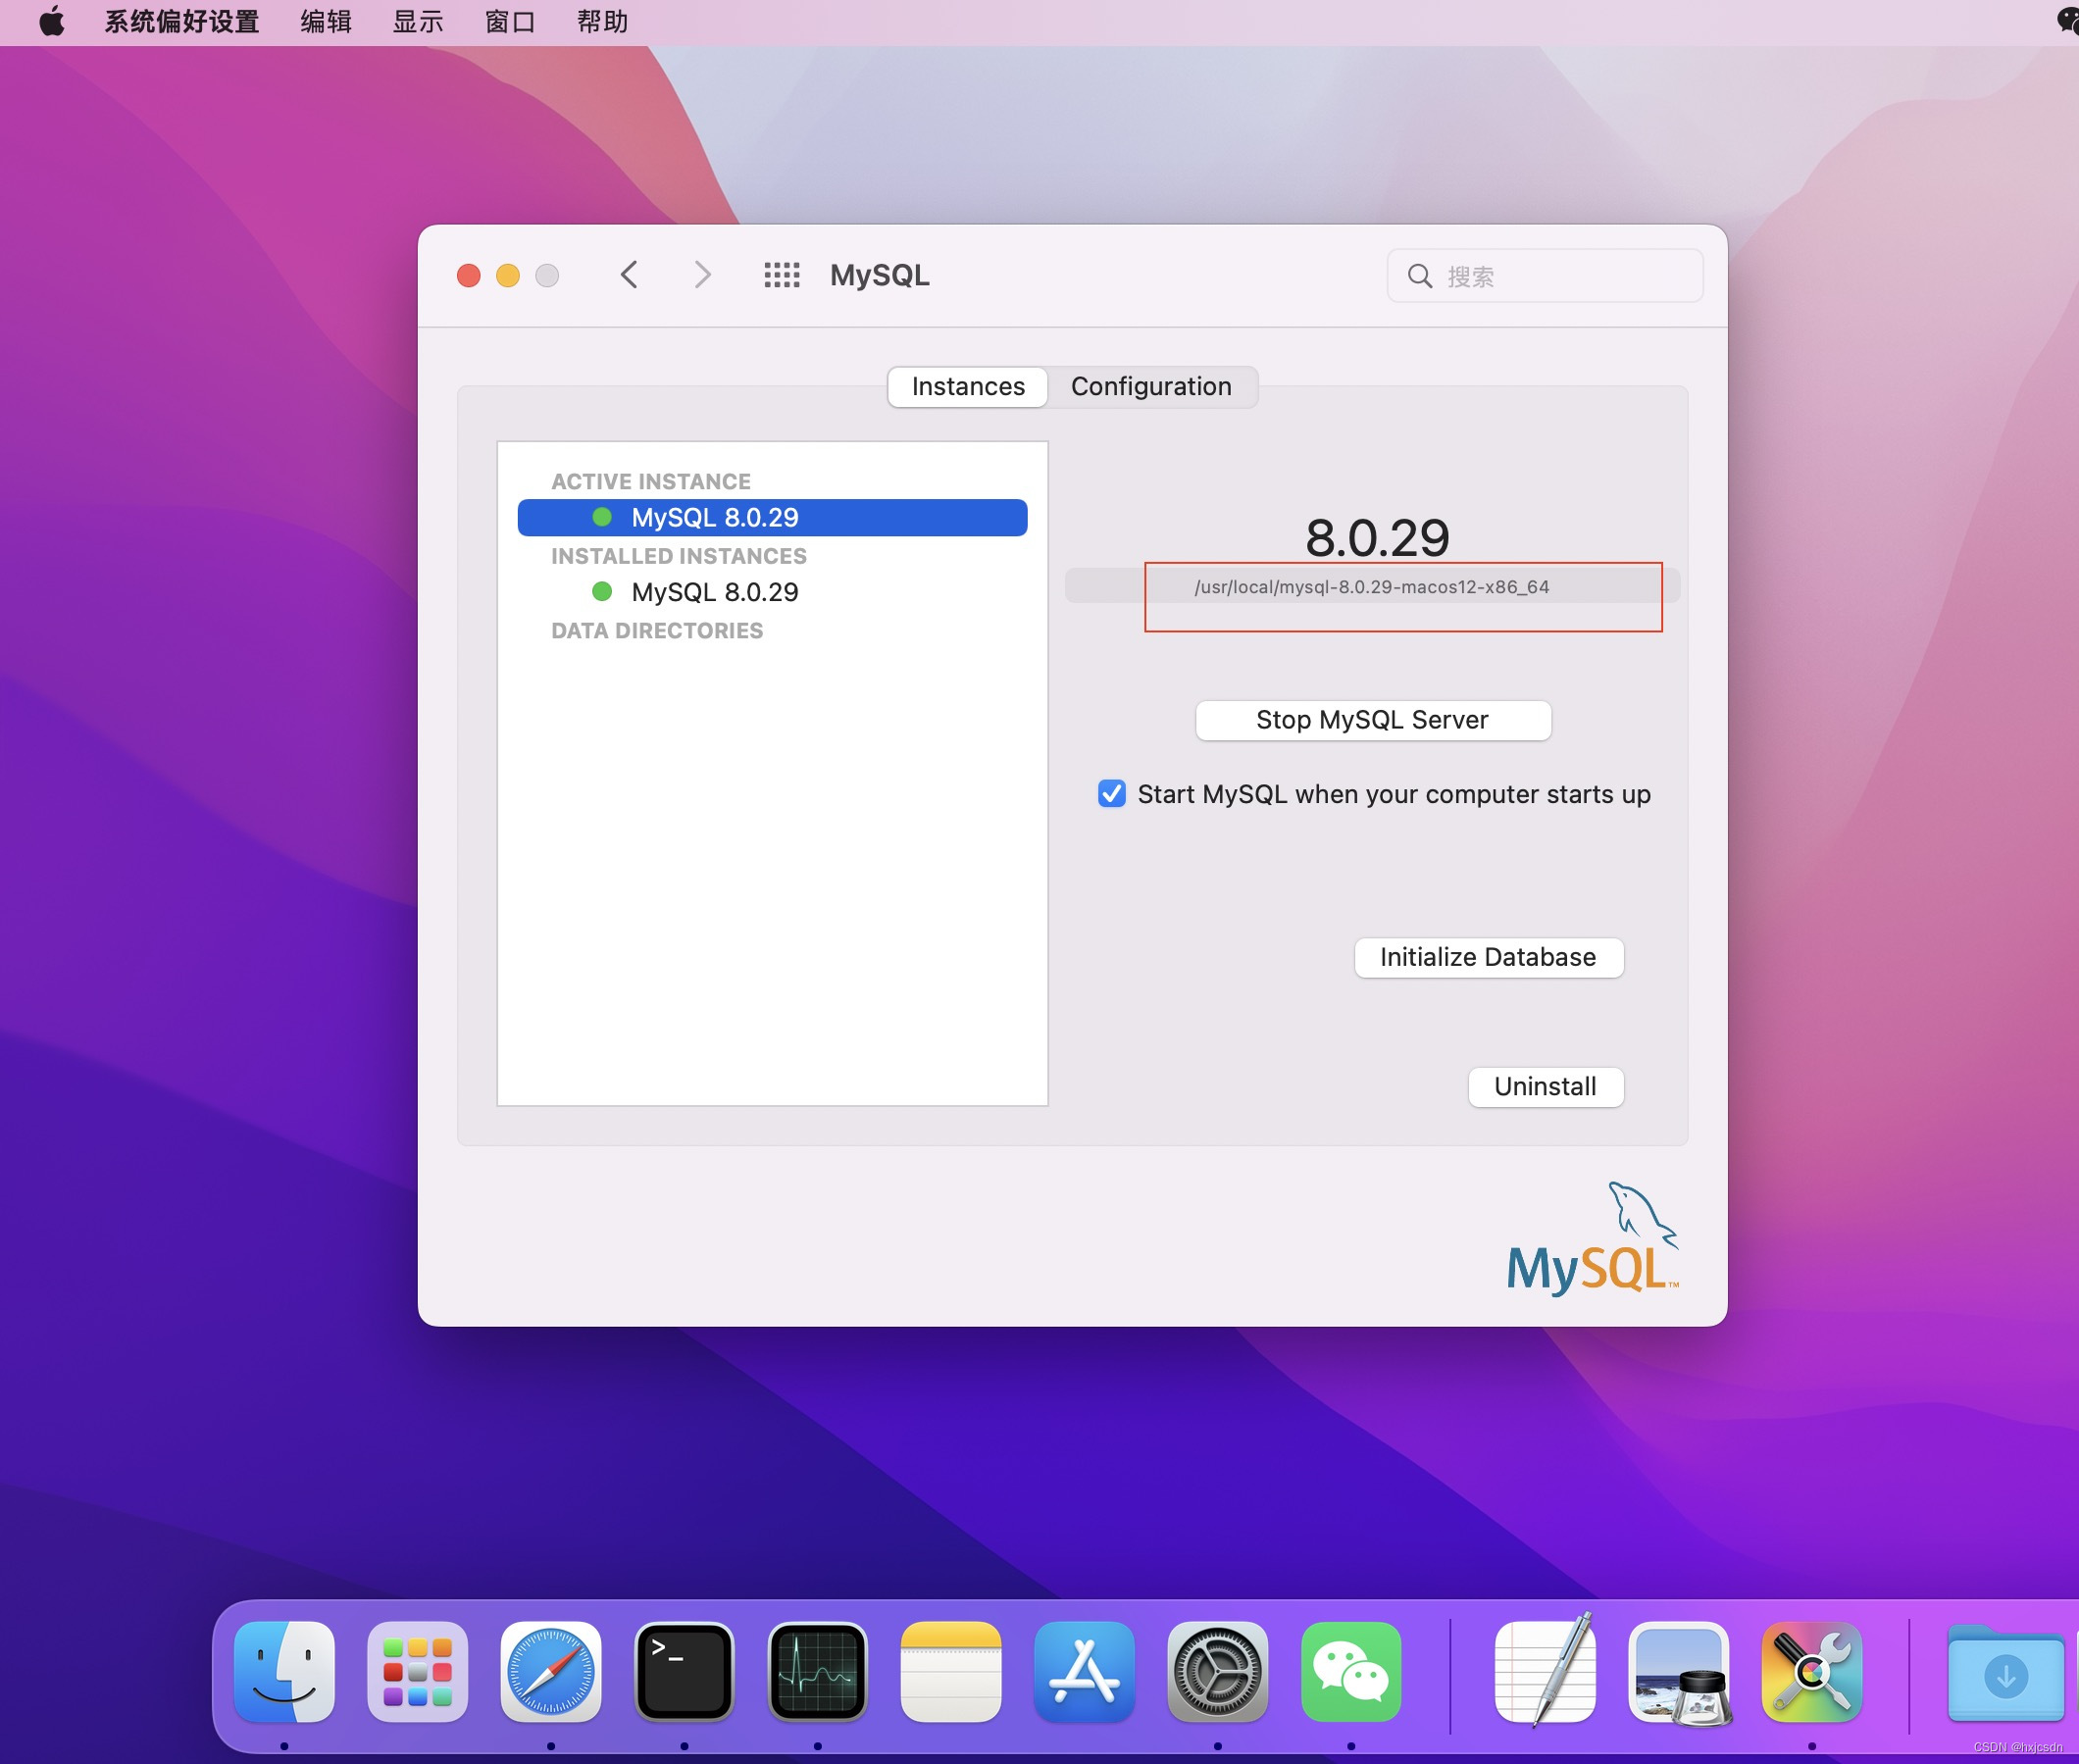This screenshot has height=1764, width=2079.
Task: Click the 搜索 search field
Action: click(1543, 276)
